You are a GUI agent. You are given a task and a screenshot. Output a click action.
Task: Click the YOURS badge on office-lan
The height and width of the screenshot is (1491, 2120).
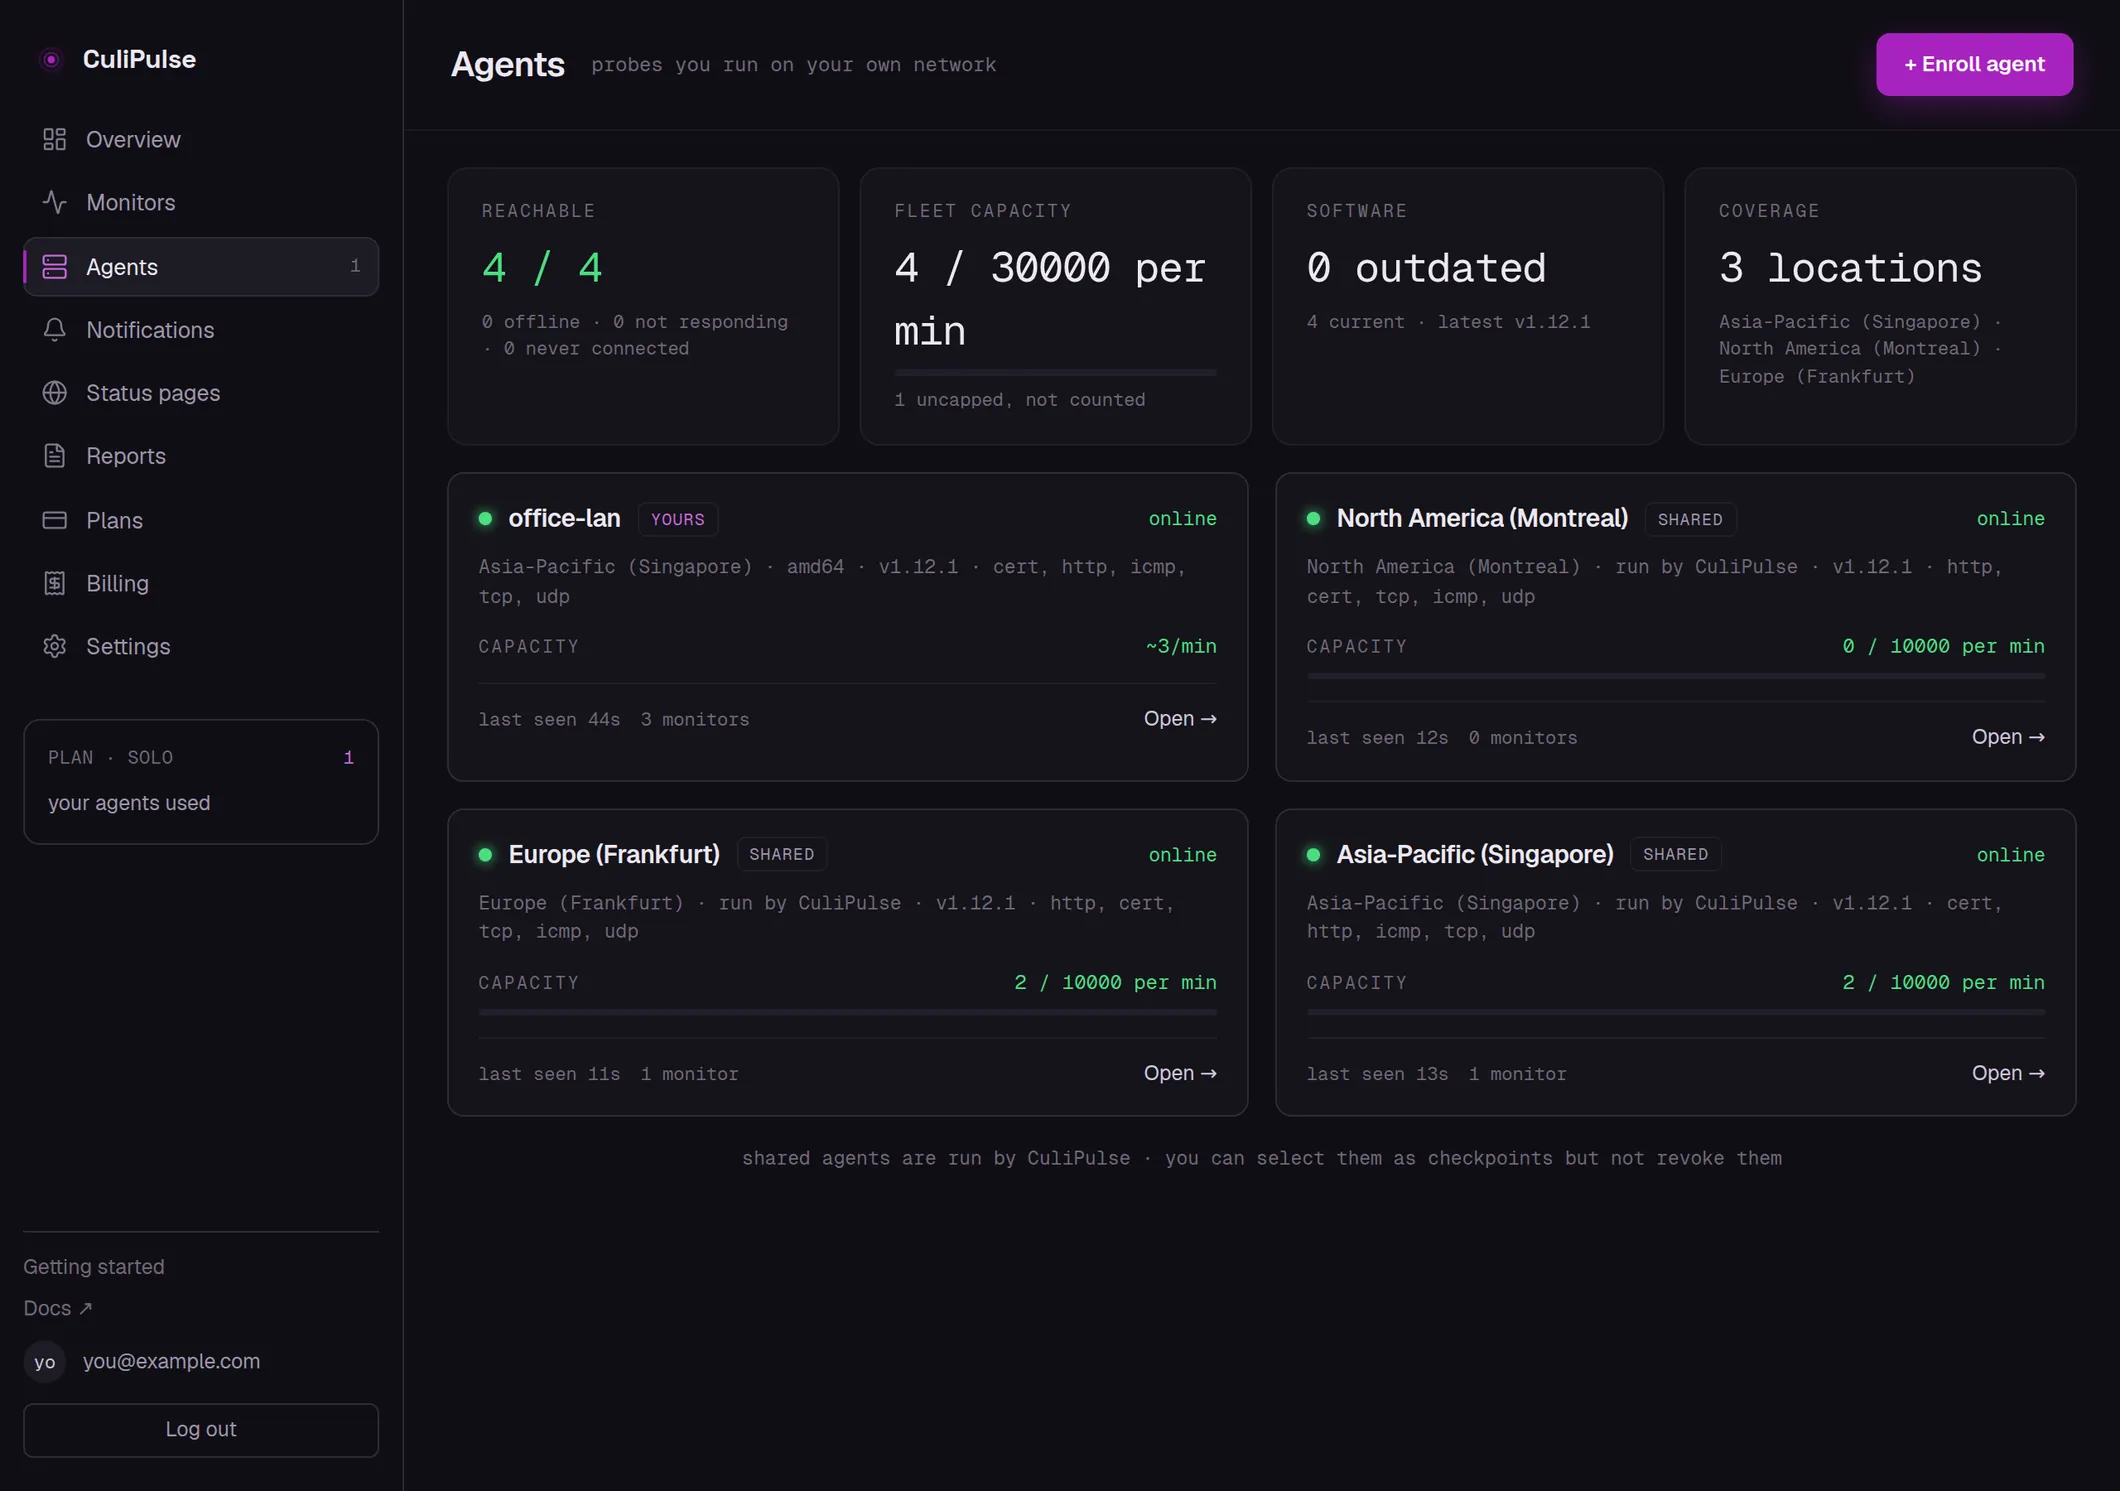tap(678, 519)
